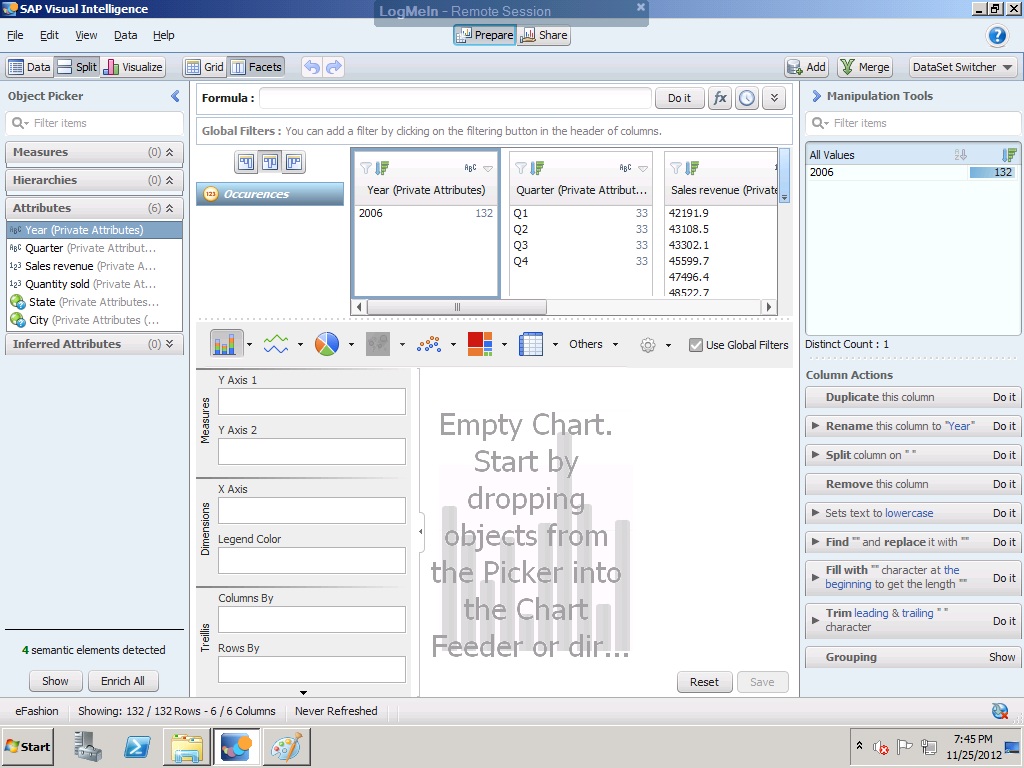Select the line chart type icon
This screenshot has height=768, width=1024.
coord(276,344)
